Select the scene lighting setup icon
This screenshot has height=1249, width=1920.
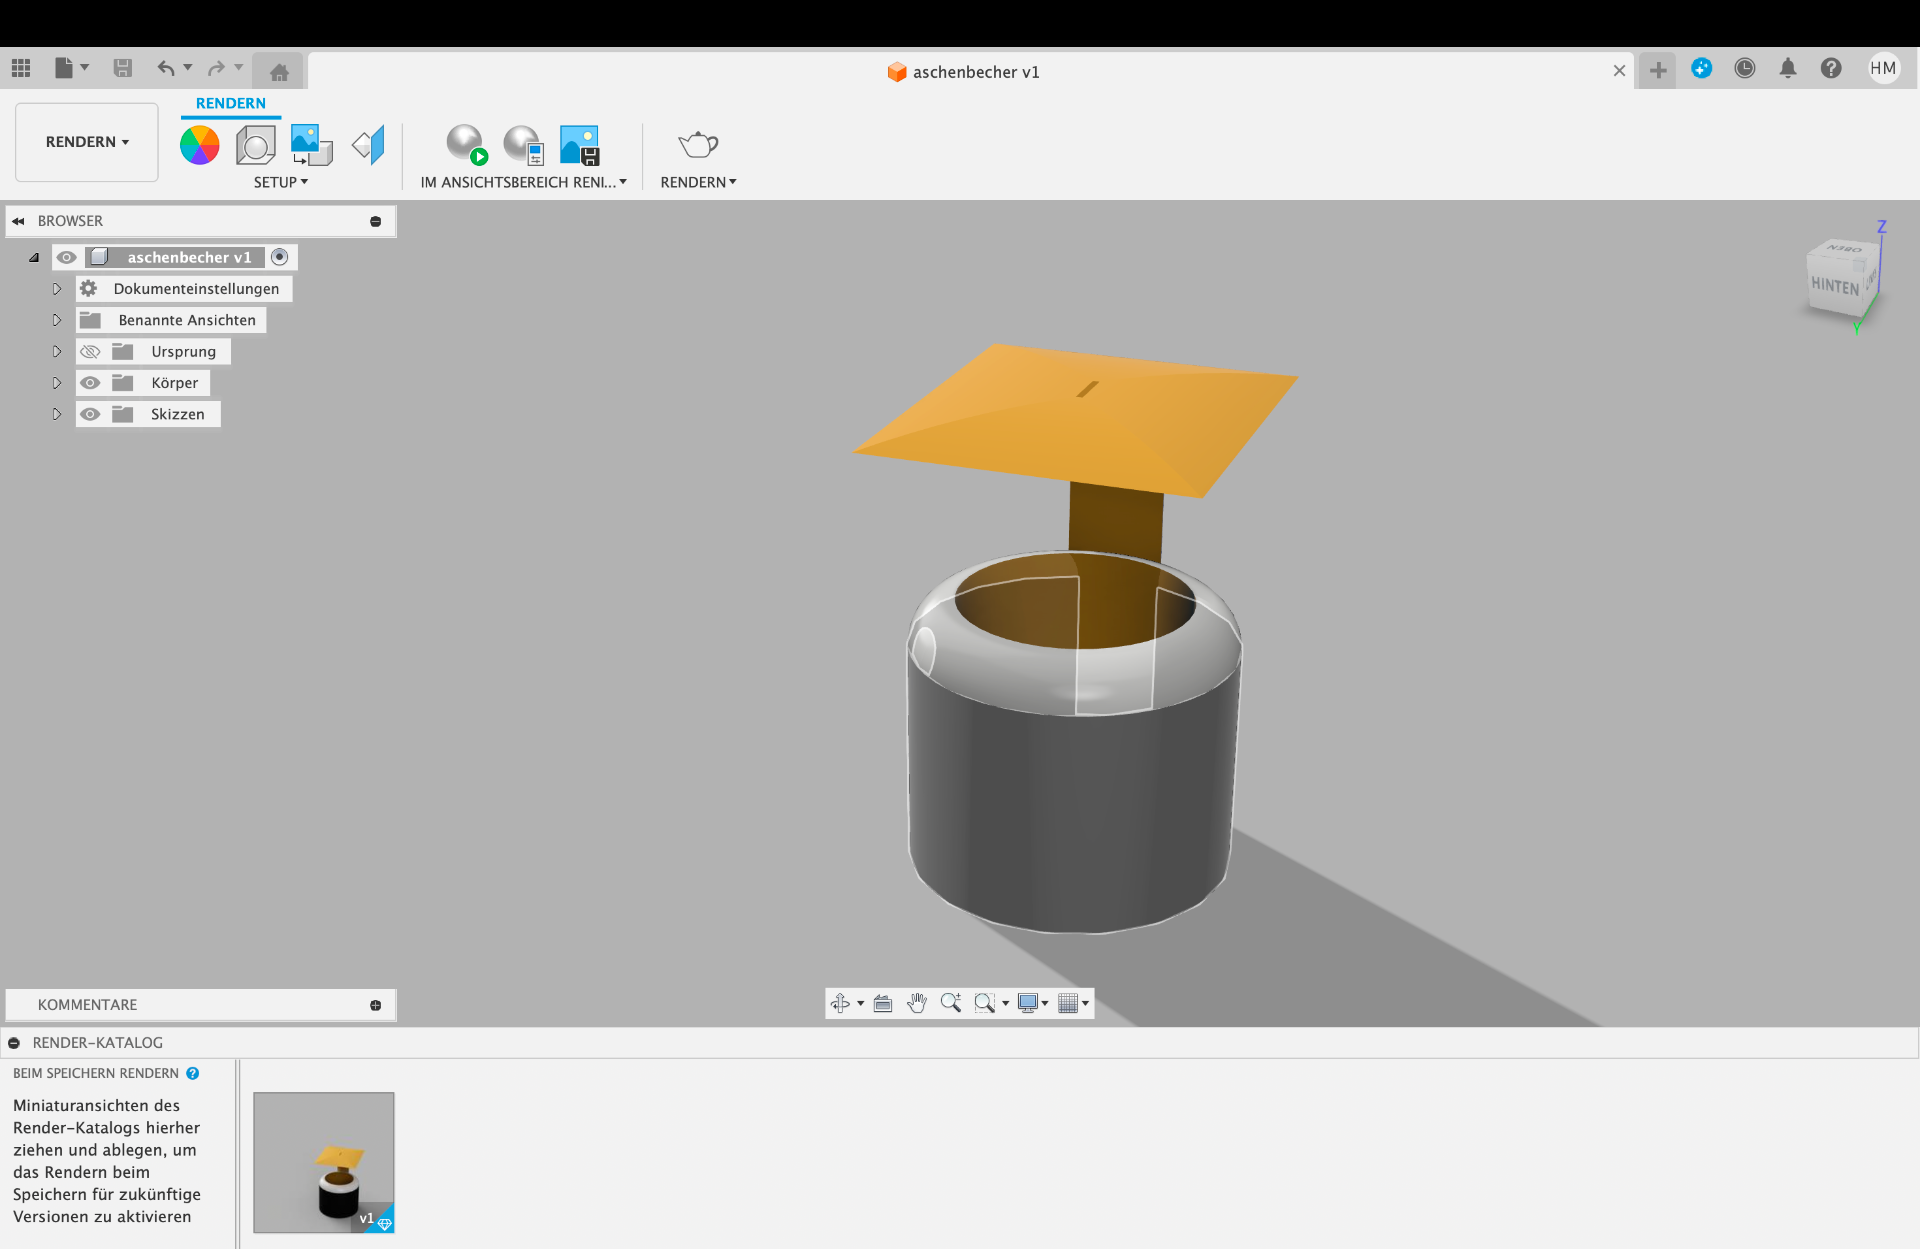[x=256, y=143]
